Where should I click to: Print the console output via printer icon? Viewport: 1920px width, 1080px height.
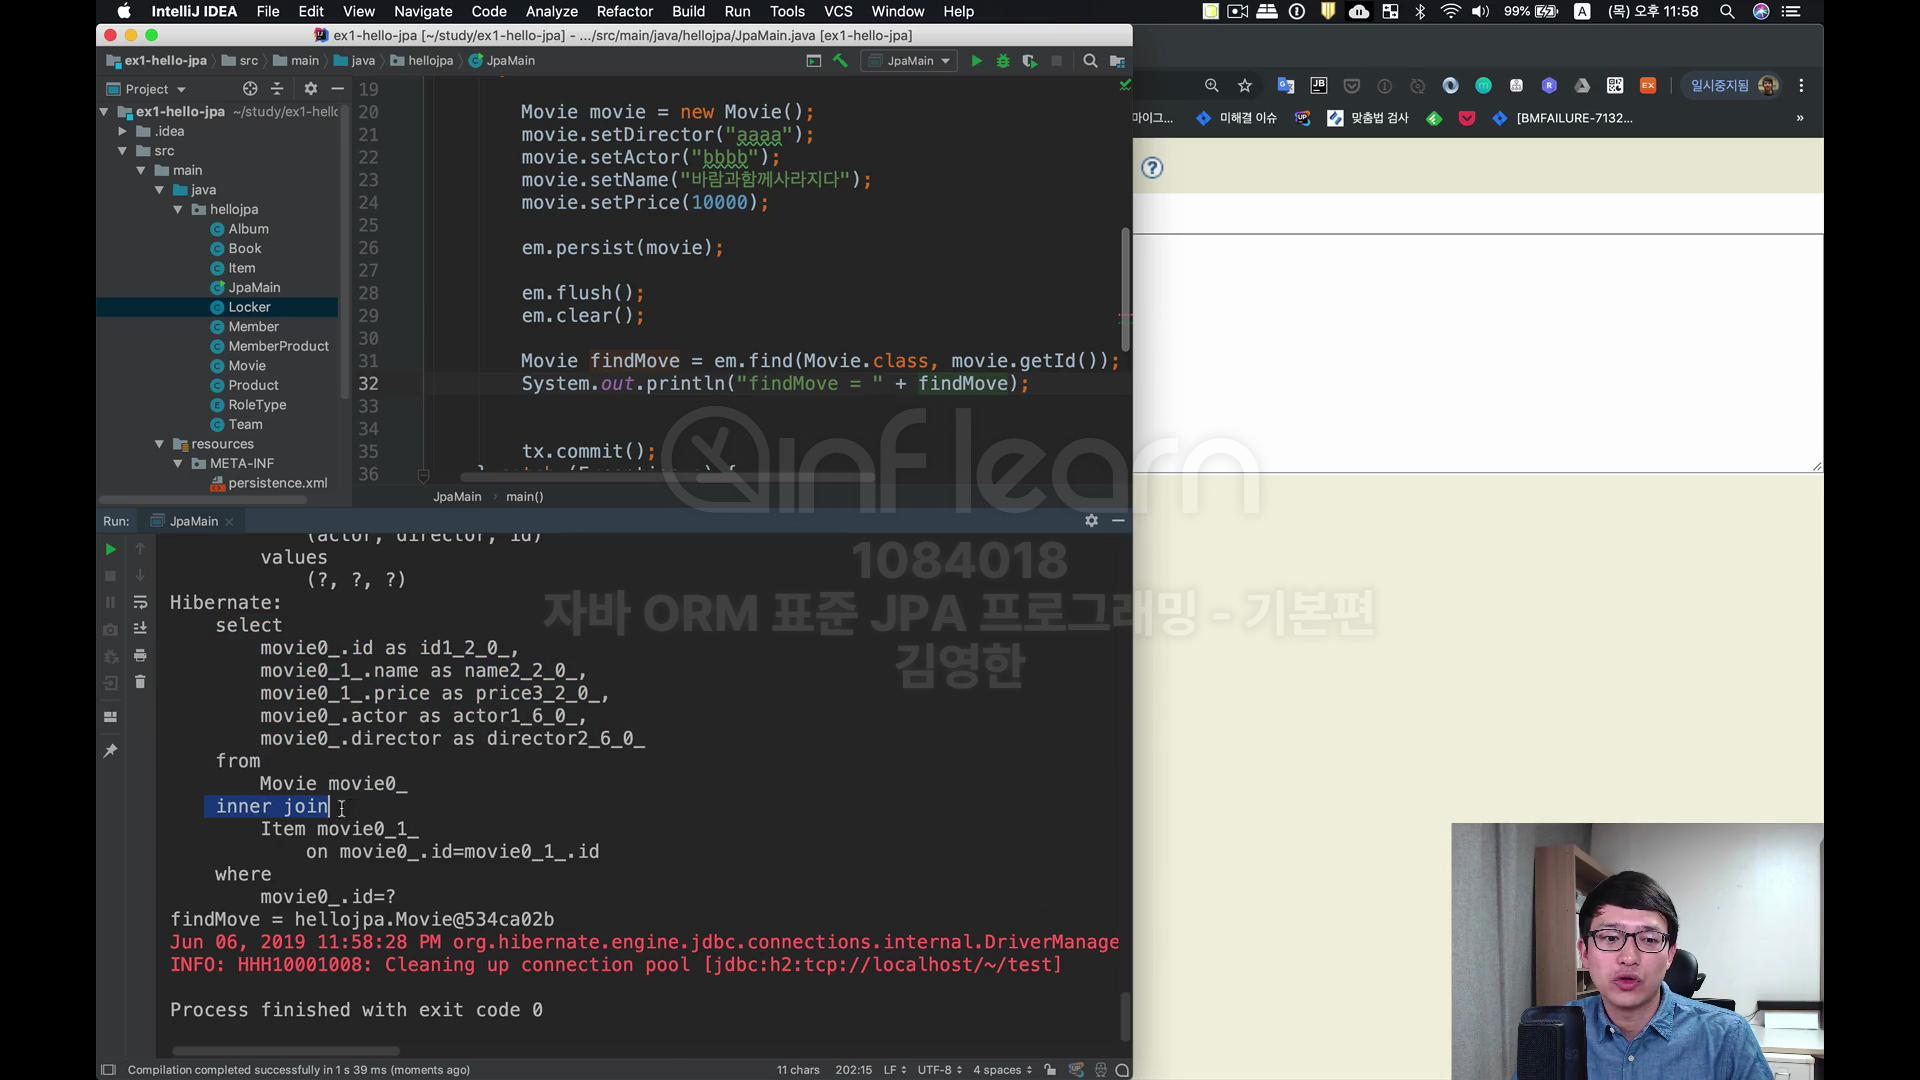pyautogui.click(x=140, y=655)
